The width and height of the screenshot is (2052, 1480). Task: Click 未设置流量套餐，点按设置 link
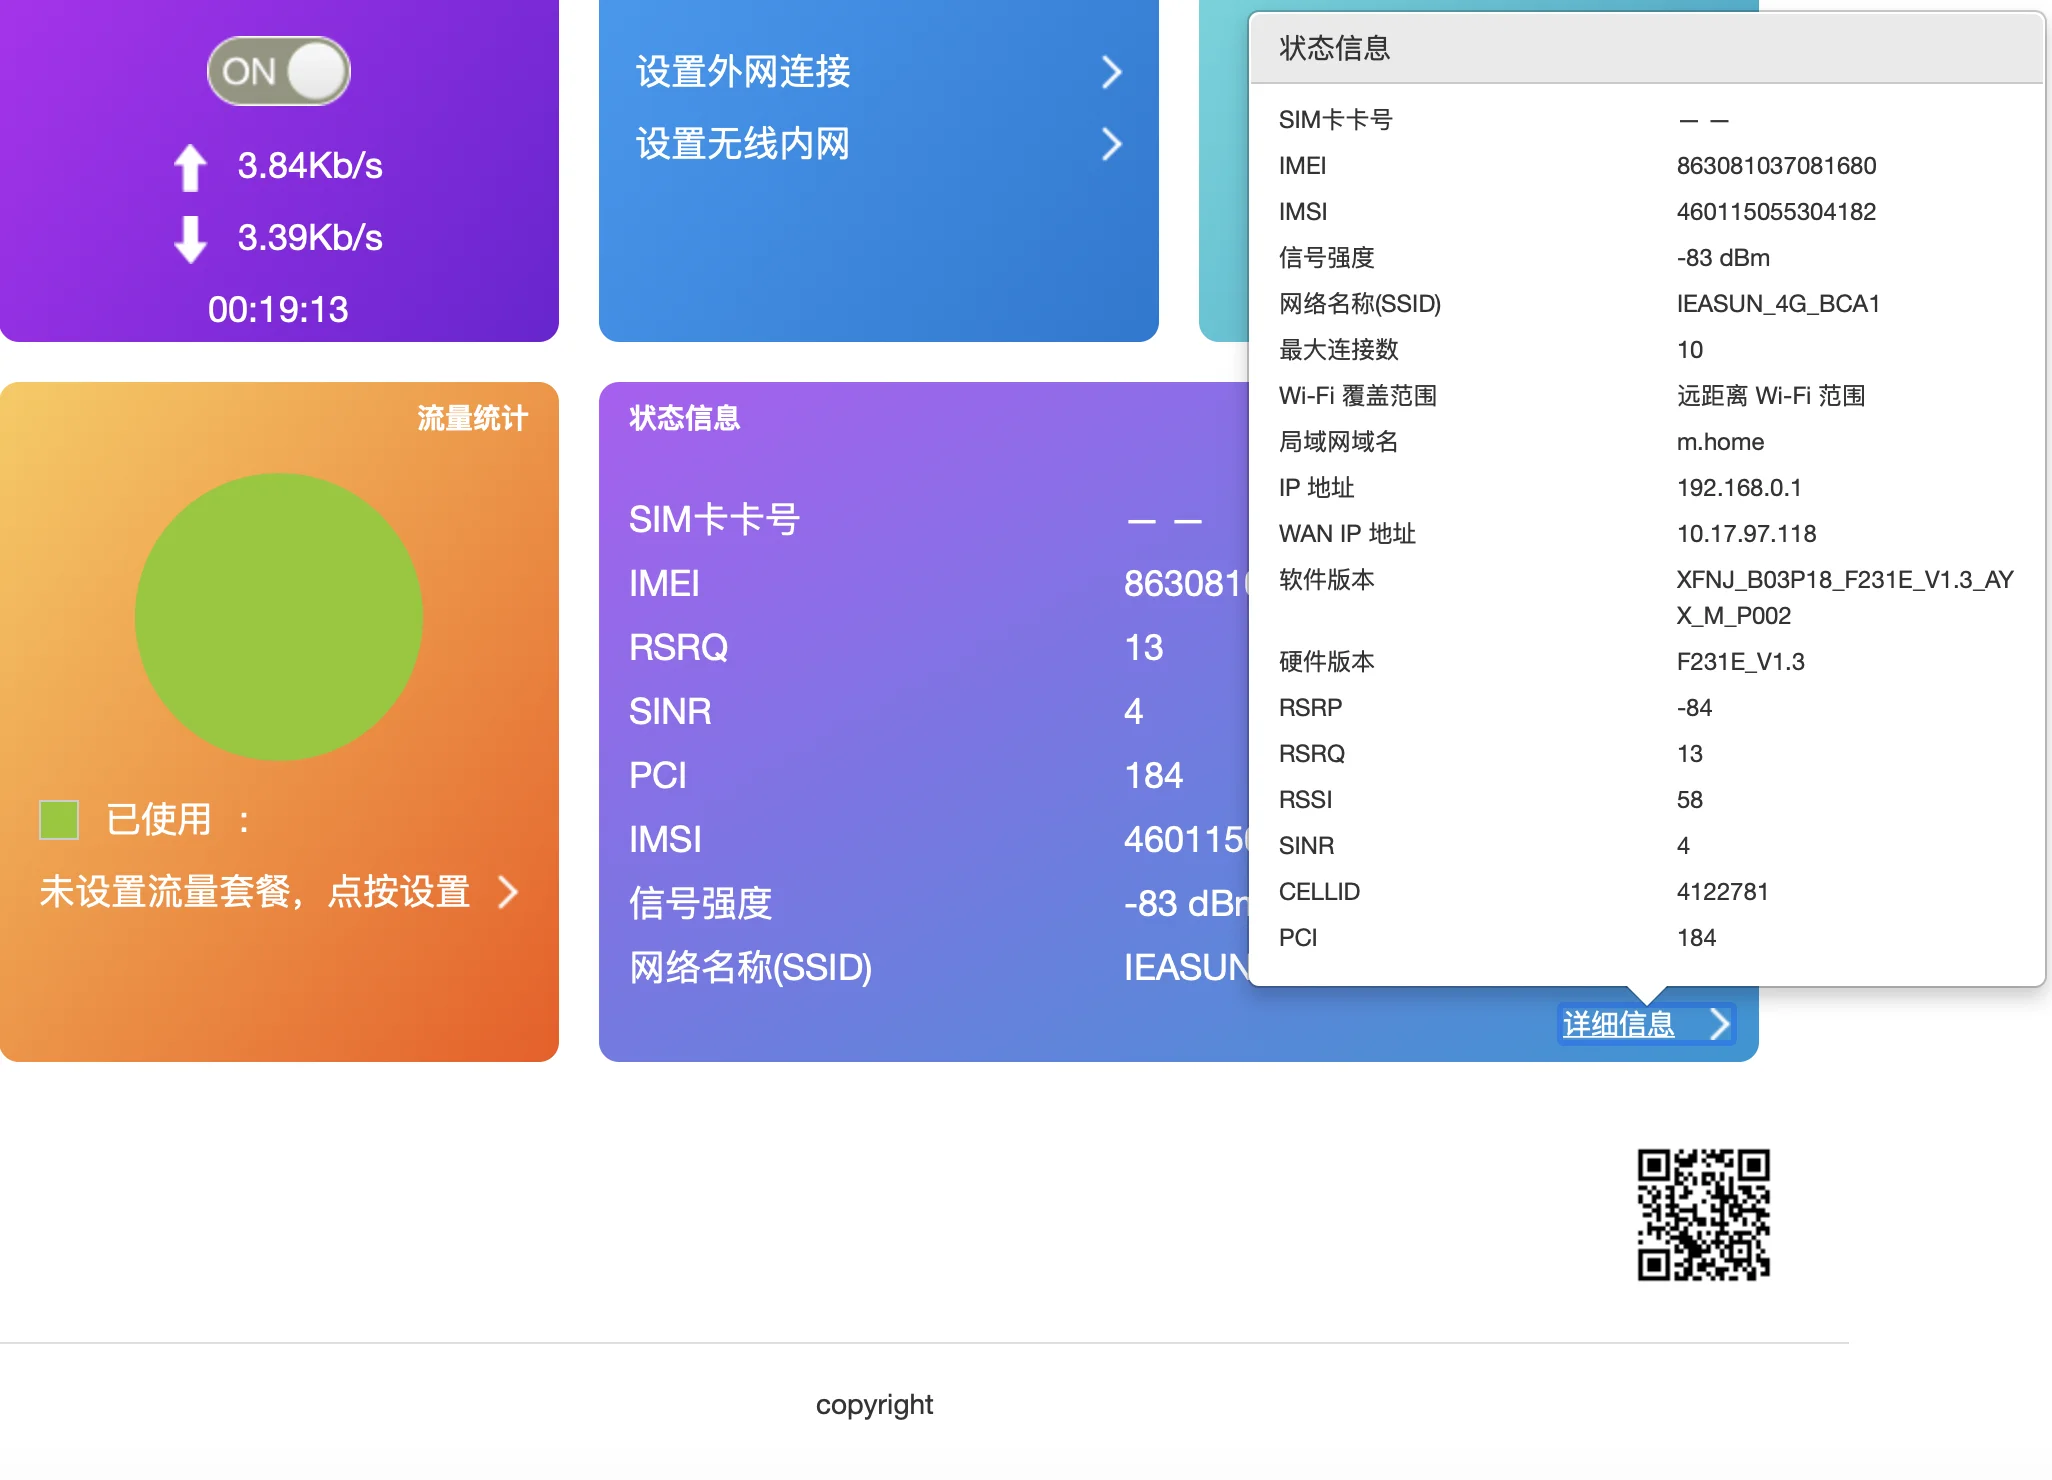(255, 891)
